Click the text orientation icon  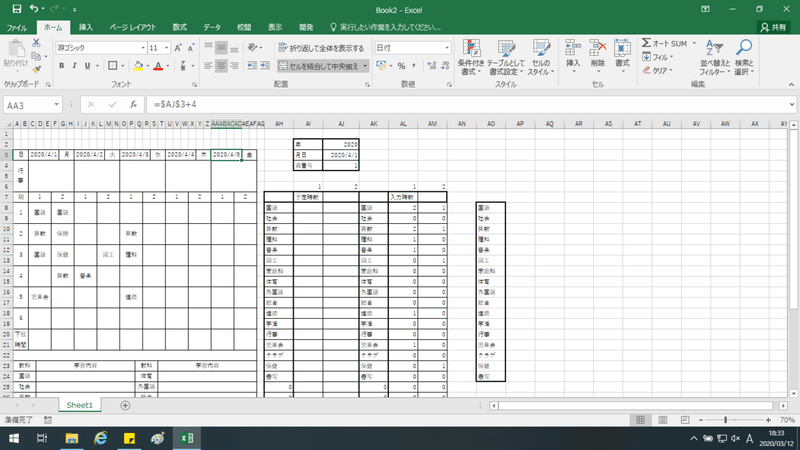point(253,47)
